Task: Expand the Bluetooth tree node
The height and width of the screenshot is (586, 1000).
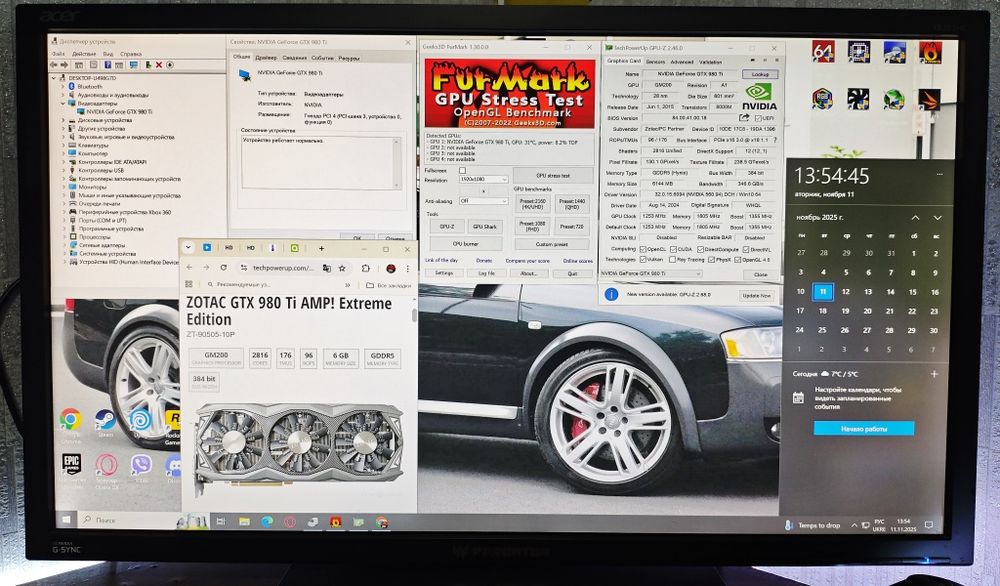Action: (x=64, y=86)
